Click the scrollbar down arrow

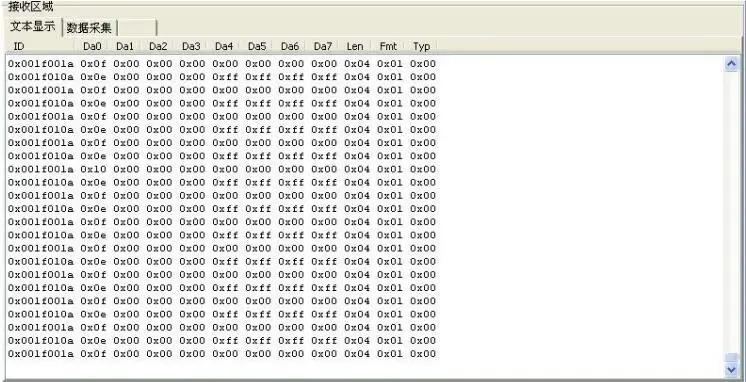731,369
